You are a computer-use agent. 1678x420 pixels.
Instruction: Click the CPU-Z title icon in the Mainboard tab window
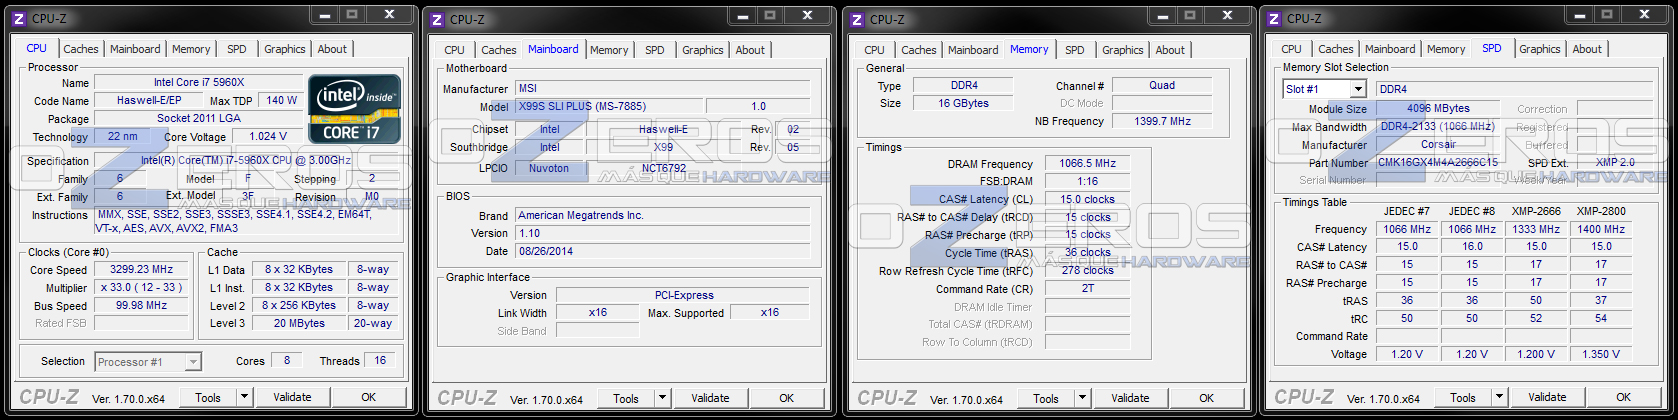tap(437, 19)
